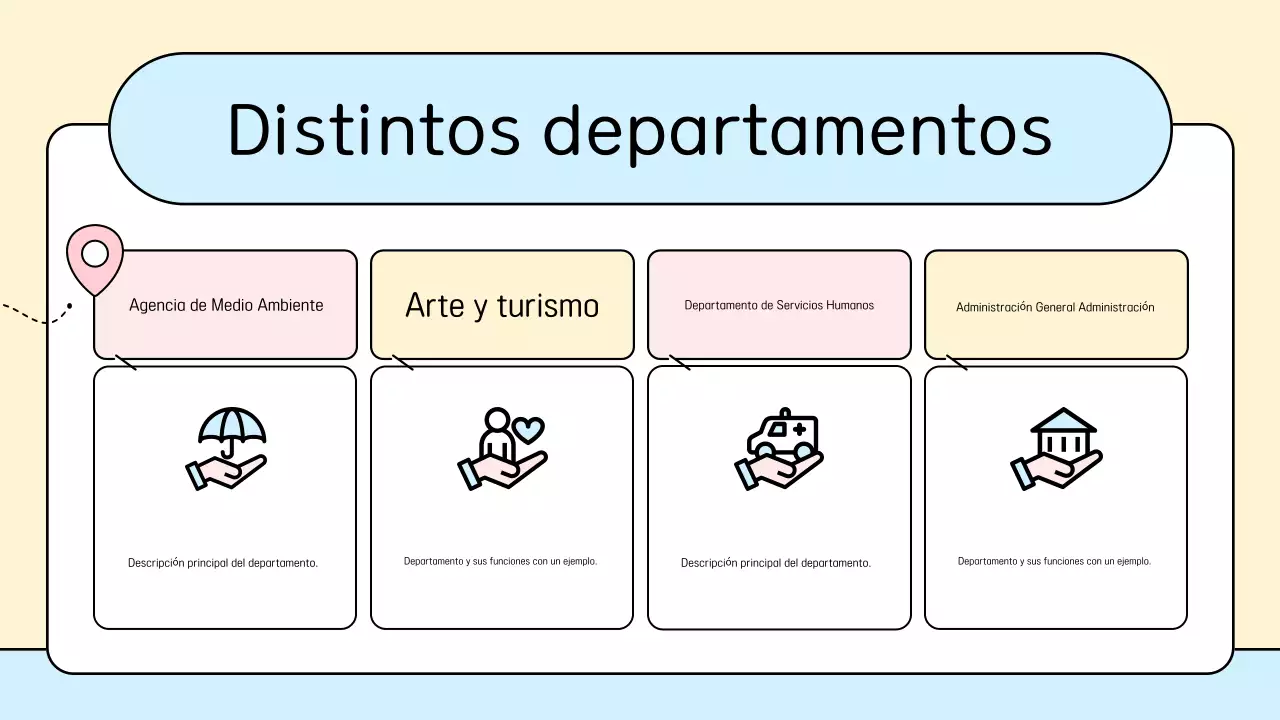This screenshot has width=1280, height=720.
Task: Click the pink location pin marker
Action: pyautogui.click(x=94, y=255)
